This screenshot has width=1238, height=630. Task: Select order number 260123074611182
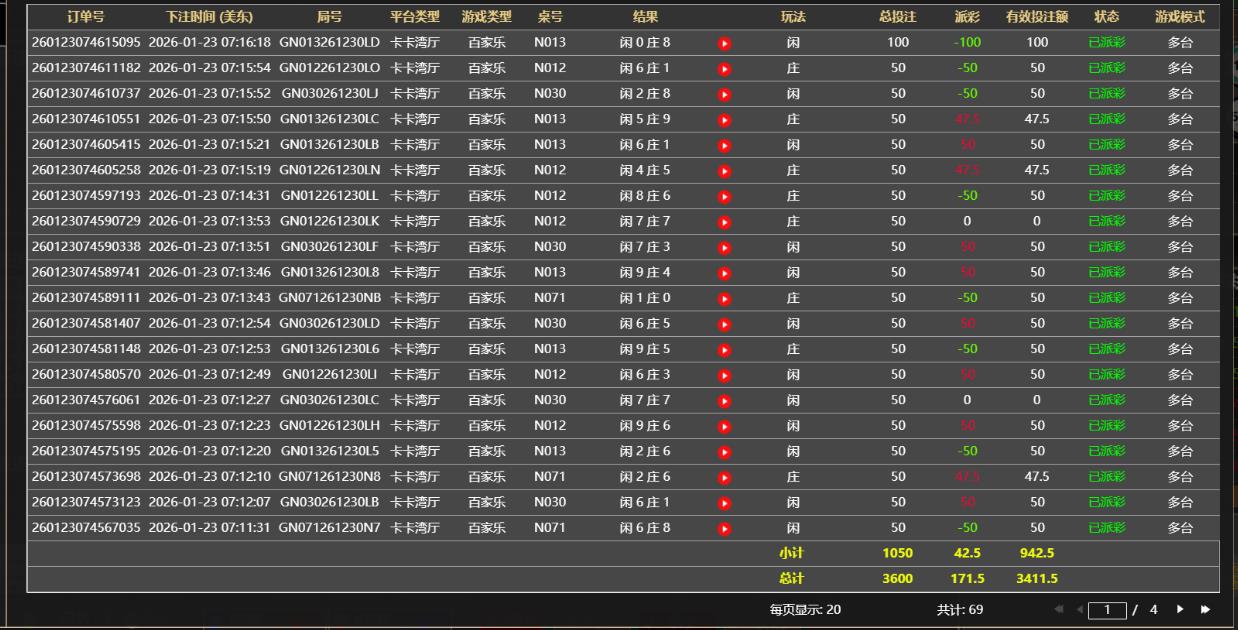coord(86,68)
